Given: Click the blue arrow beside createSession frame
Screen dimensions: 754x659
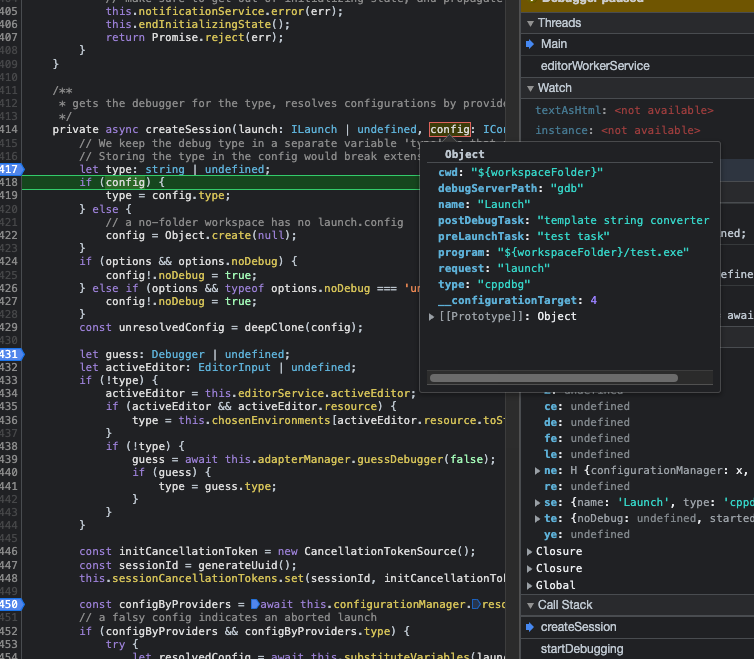Looking at the screenshot, I should (x=530, y=627).
